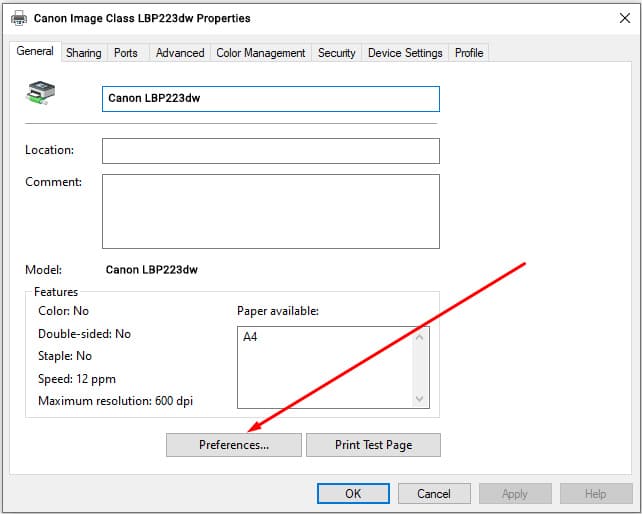The width and height of the screenshot is (642, 514).
Task: Click the 'Location:' label
Action: coord(50,150)
